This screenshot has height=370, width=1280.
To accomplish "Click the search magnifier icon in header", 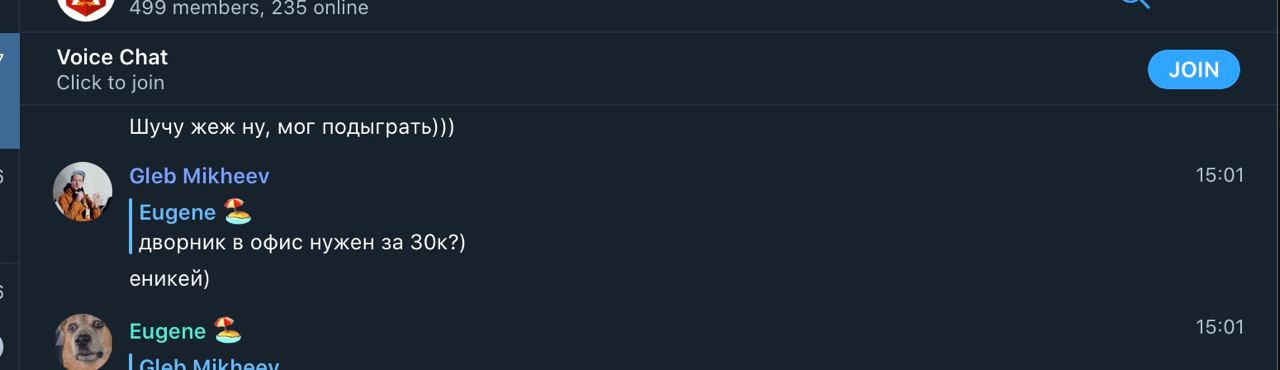I will coord(1134,3).
